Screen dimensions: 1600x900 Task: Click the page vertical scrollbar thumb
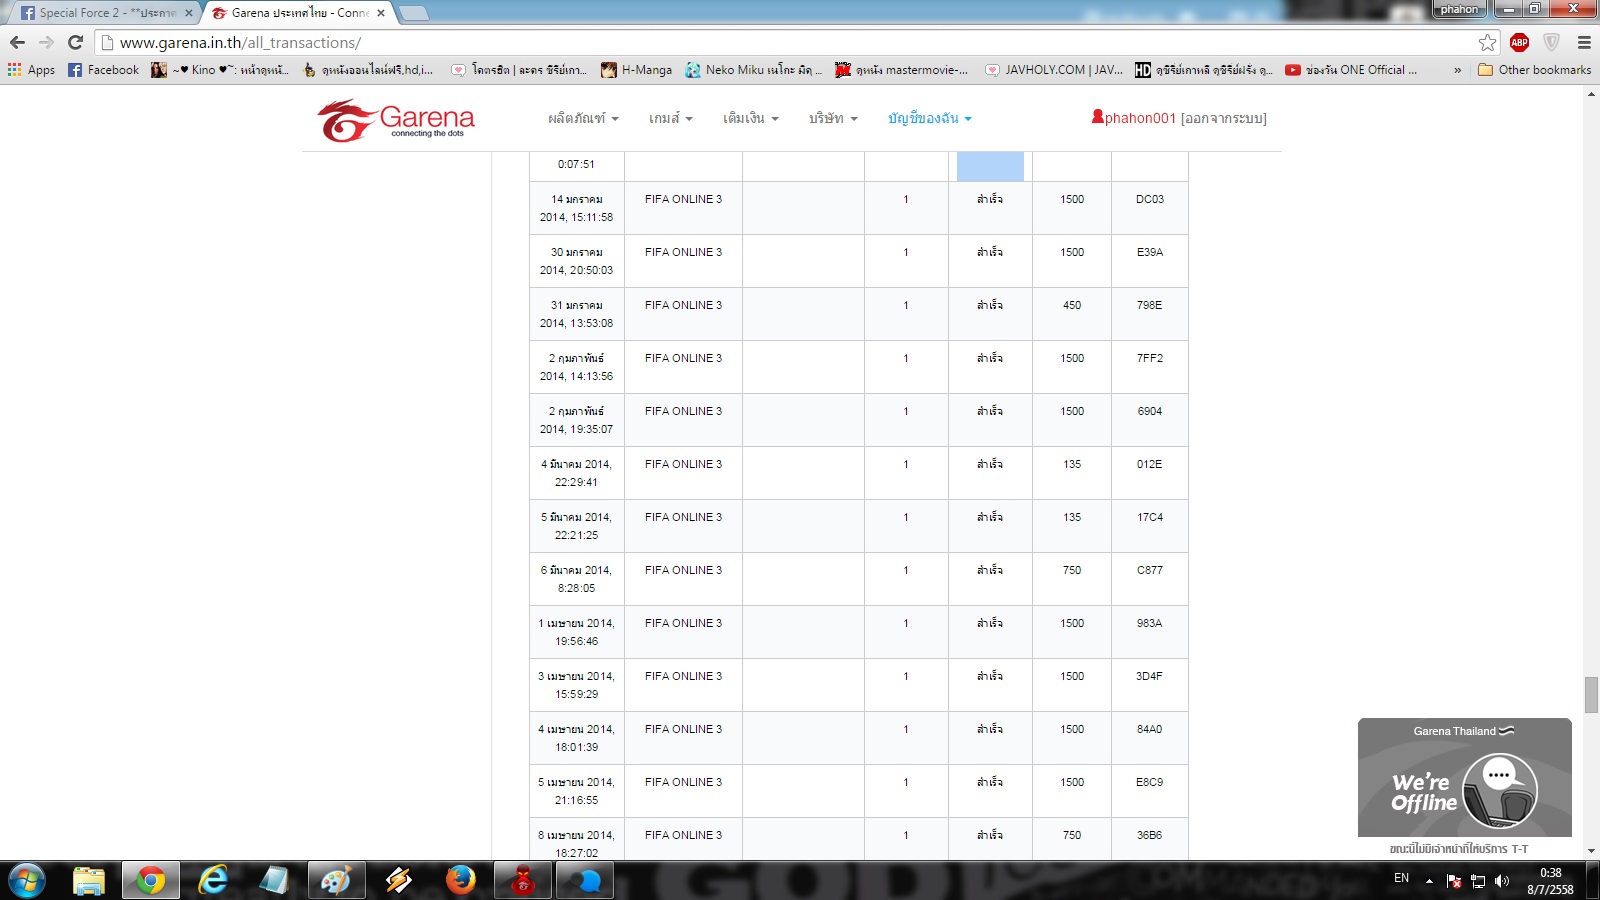pos(1591,695)
